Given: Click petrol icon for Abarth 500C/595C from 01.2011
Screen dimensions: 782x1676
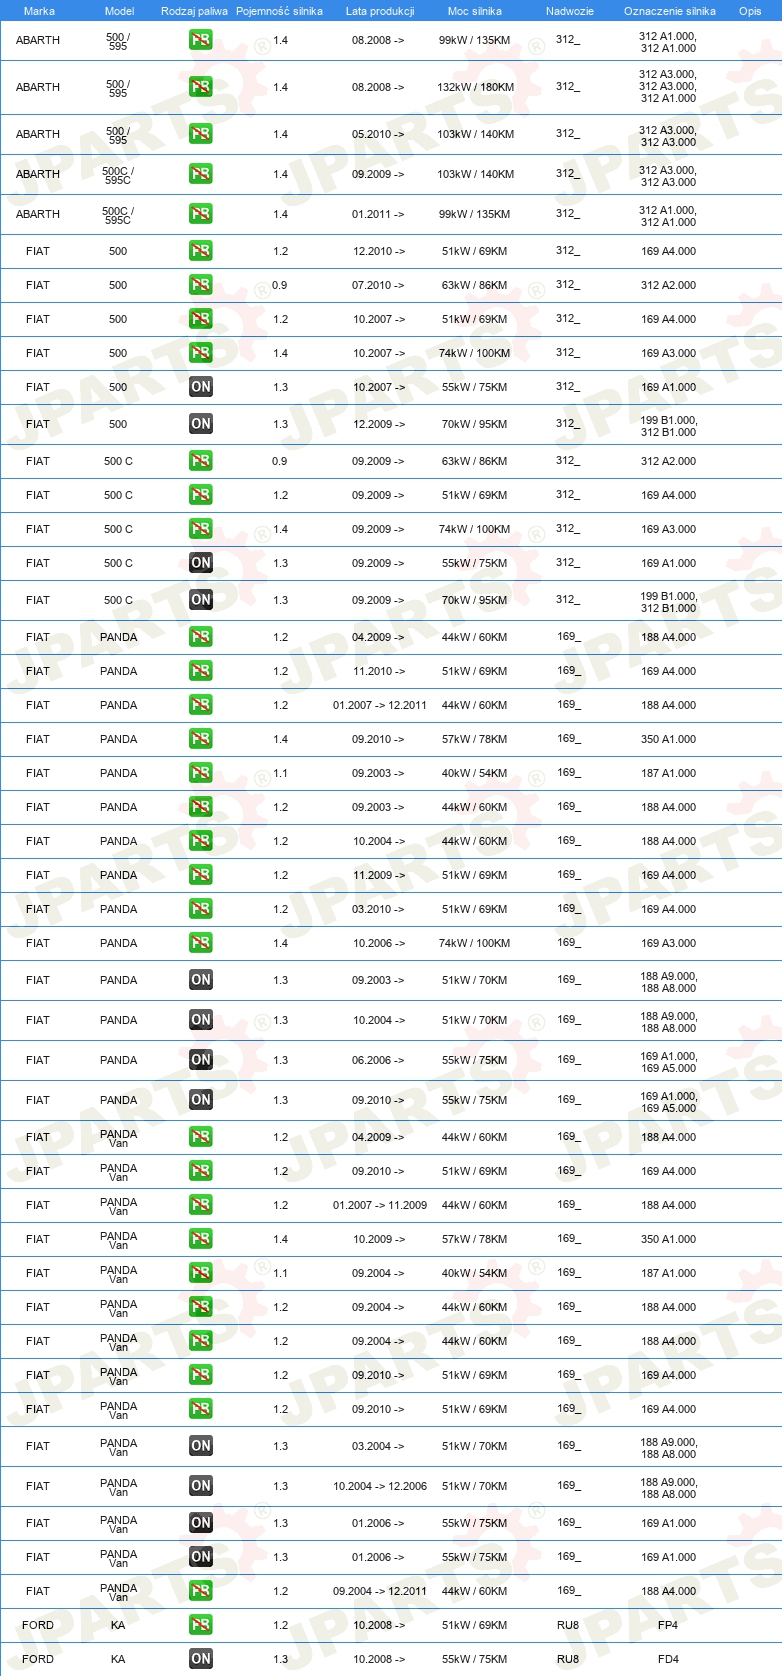Looking at the screenshot, I should pos(201,214).
